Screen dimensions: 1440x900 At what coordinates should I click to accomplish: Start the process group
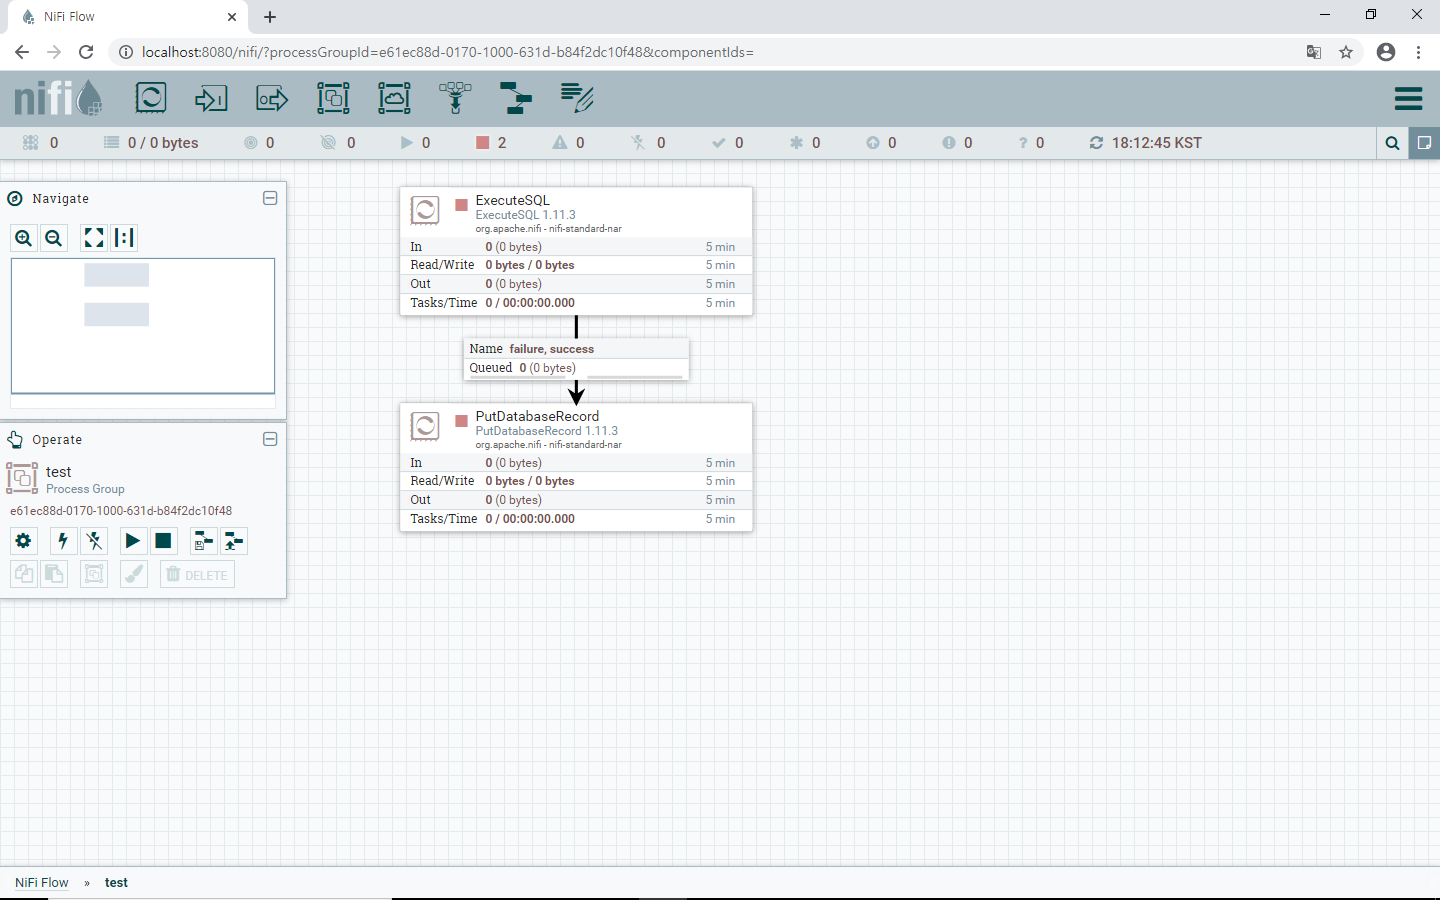pyautogui.click(x=133, y=541)
